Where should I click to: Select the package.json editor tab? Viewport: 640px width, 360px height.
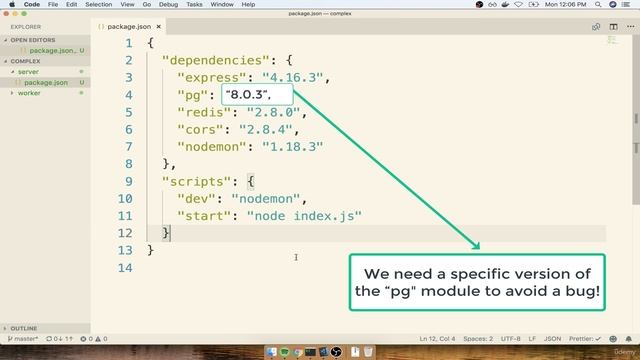point(129,27)
